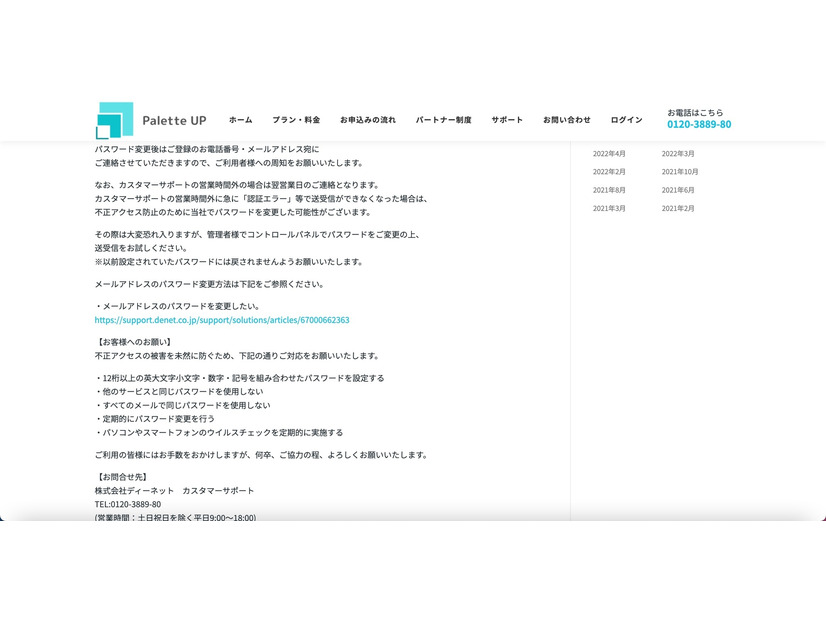
Task: Open the support.denet.co.jp article link
Action: (x=222, y=320)
